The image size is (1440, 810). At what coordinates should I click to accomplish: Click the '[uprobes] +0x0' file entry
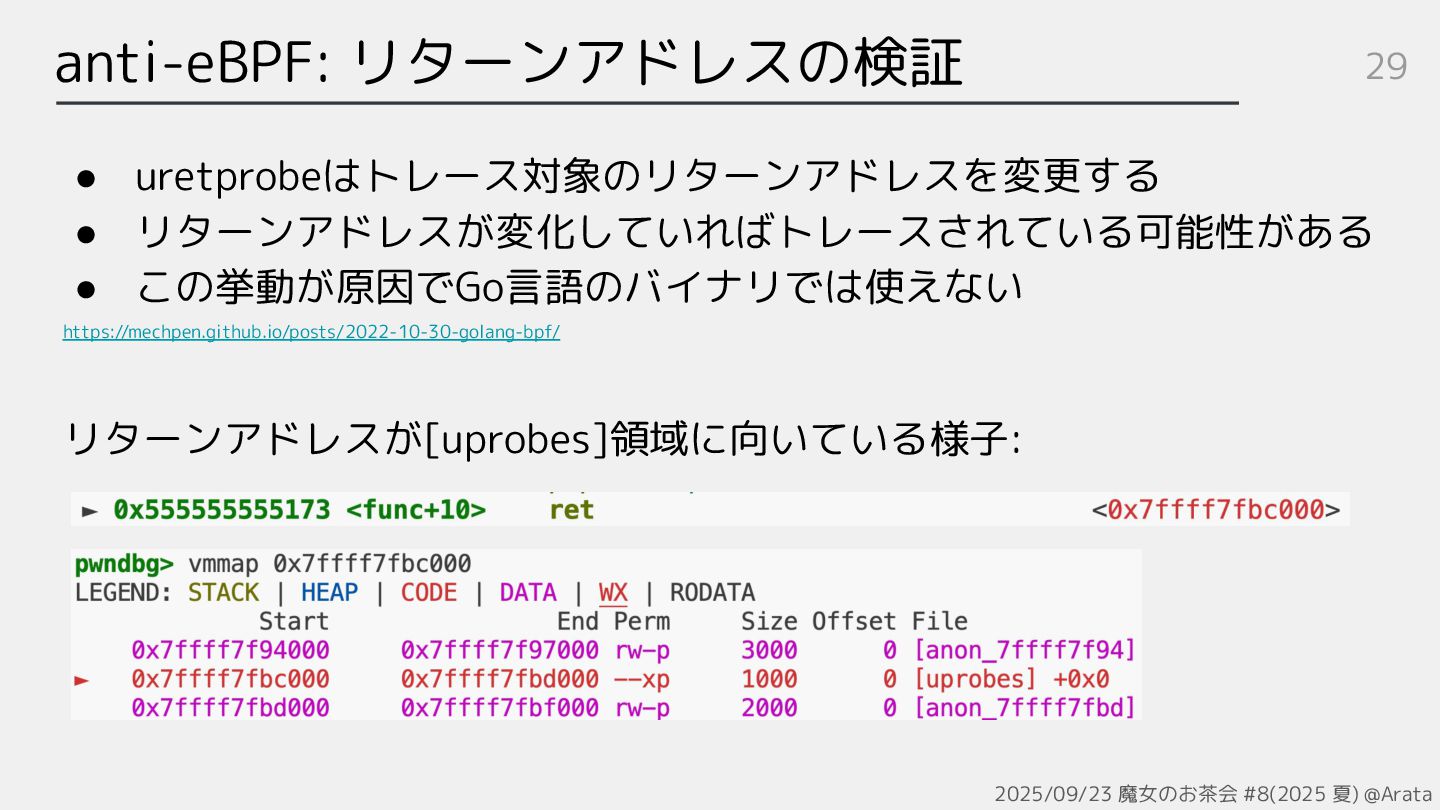(1011, 679)
